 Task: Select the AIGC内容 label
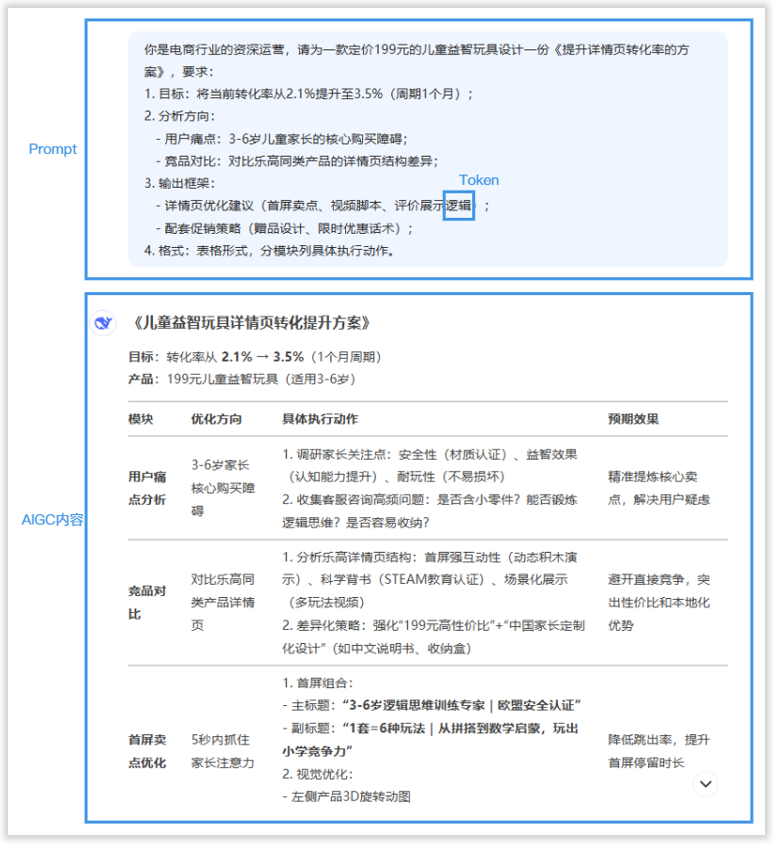52,520
